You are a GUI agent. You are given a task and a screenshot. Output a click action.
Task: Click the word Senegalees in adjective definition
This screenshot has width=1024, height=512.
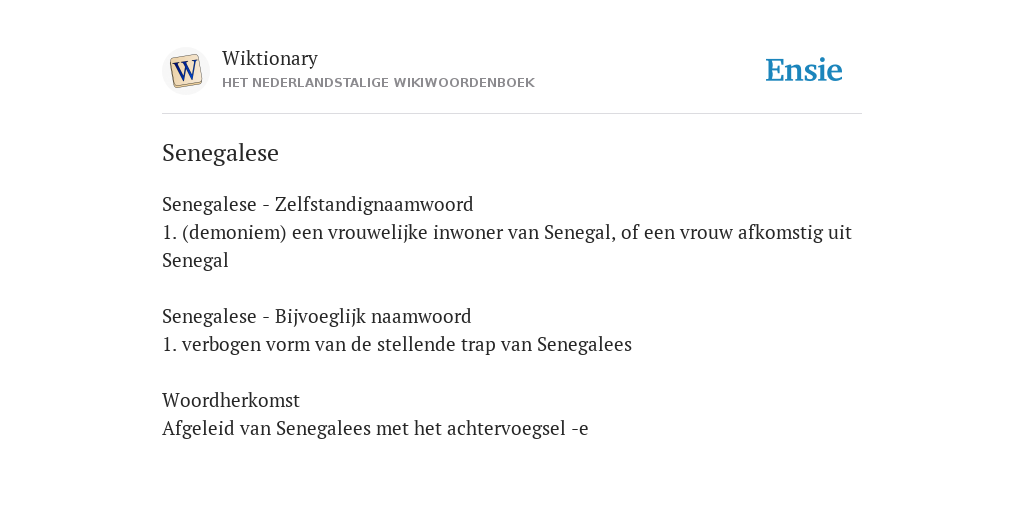point(584,345)
